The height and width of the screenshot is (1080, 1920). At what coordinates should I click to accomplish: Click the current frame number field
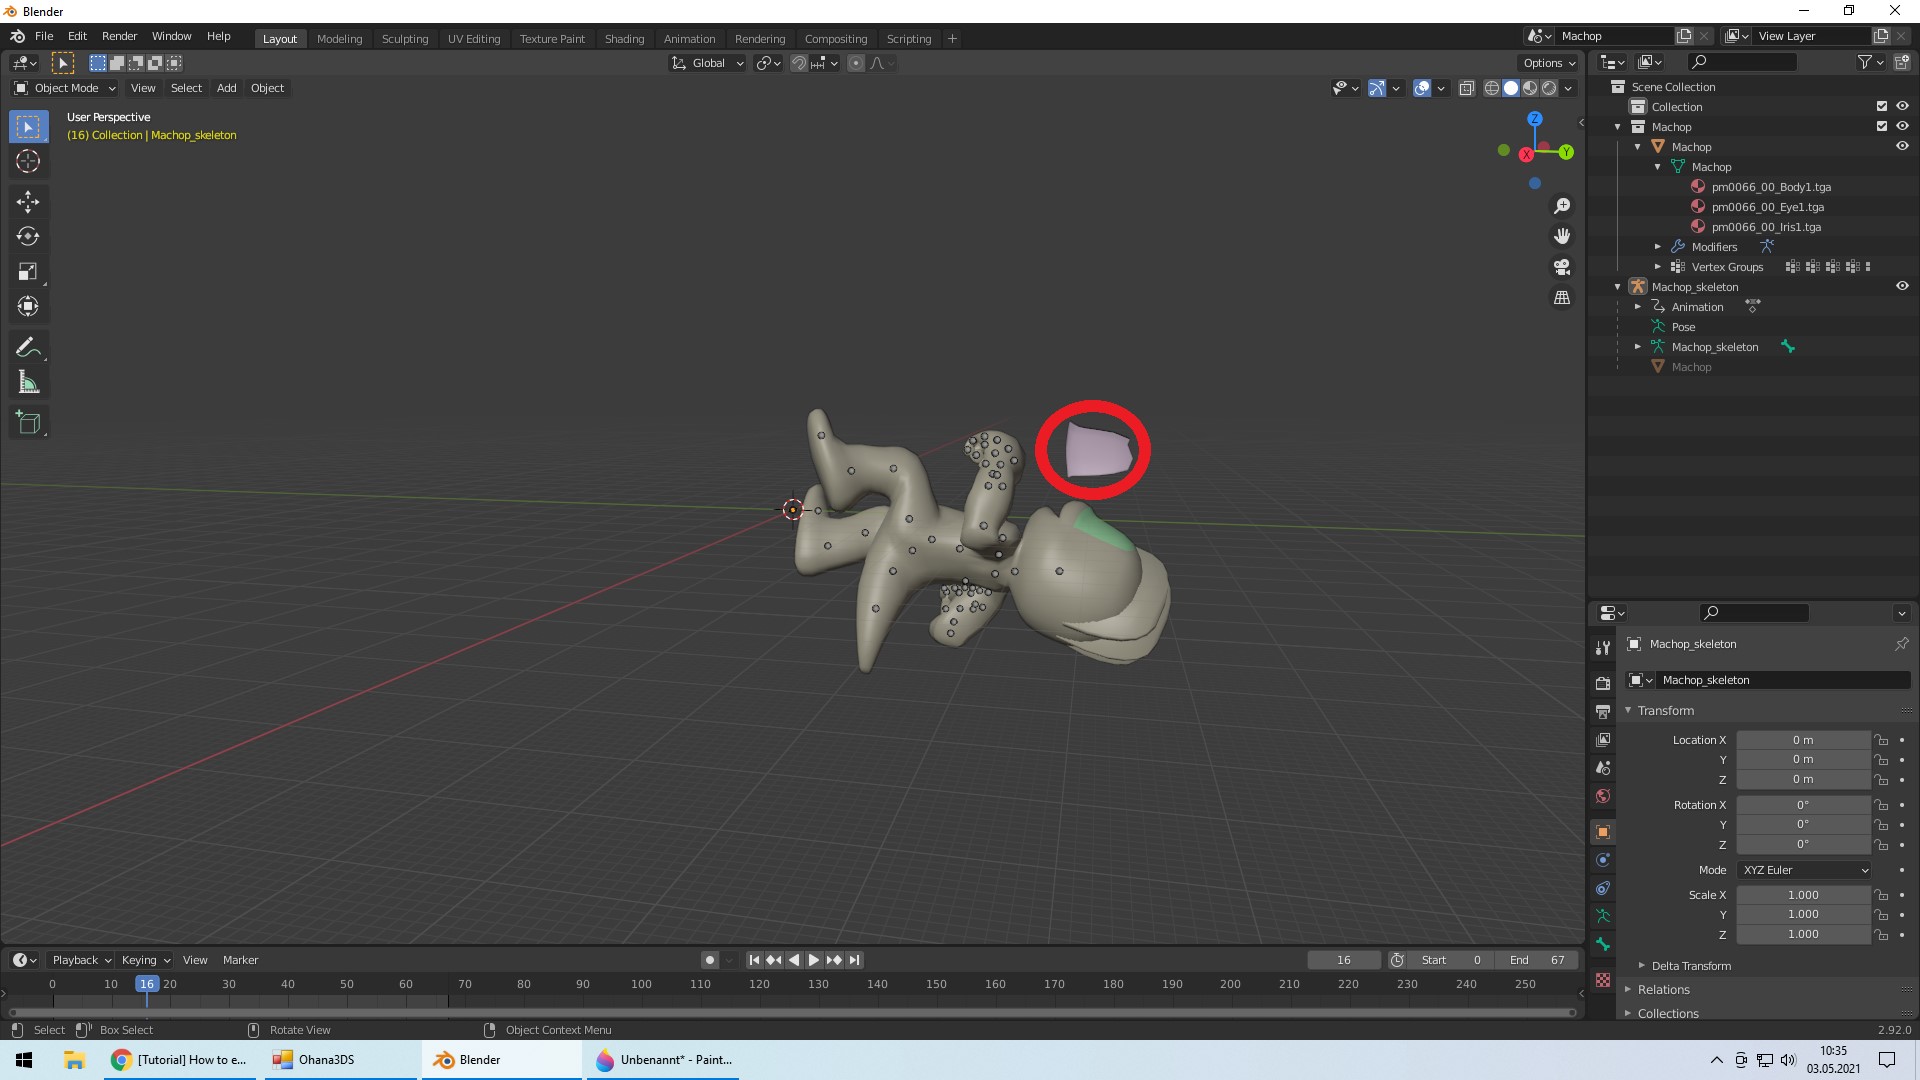[x=1344, y=960]
